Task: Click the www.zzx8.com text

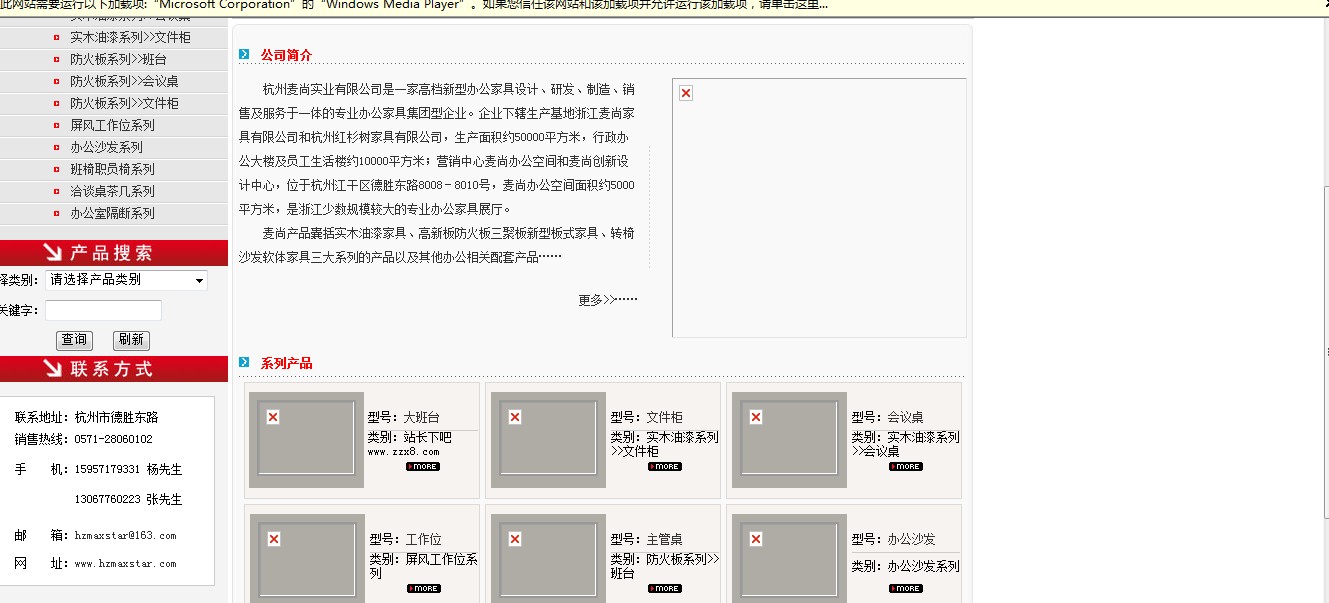Action: click(x=403, y=452)
